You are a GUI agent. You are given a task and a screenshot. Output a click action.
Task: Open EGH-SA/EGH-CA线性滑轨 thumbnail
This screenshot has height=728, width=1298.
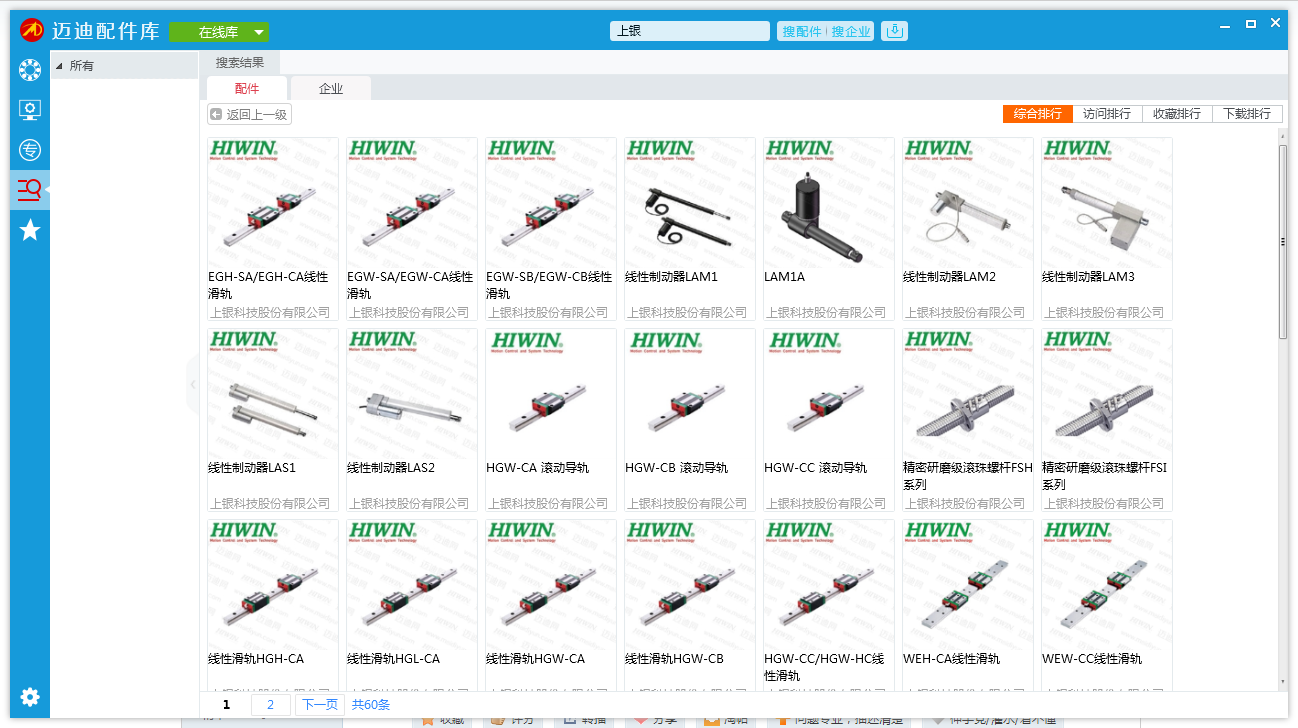click(x=273, y=203)
